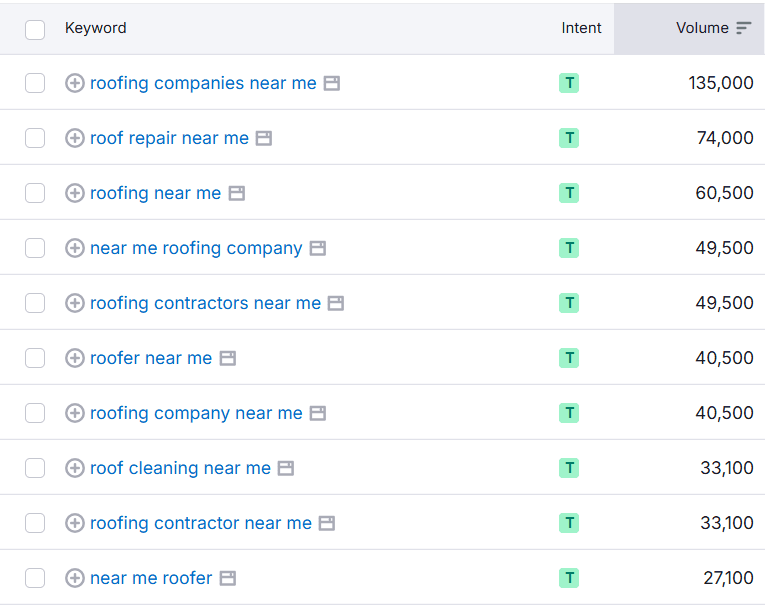Screen dimensions: 765x607
Task: Select the checkbox for roofing contractor near me
Action: (35, 523)
